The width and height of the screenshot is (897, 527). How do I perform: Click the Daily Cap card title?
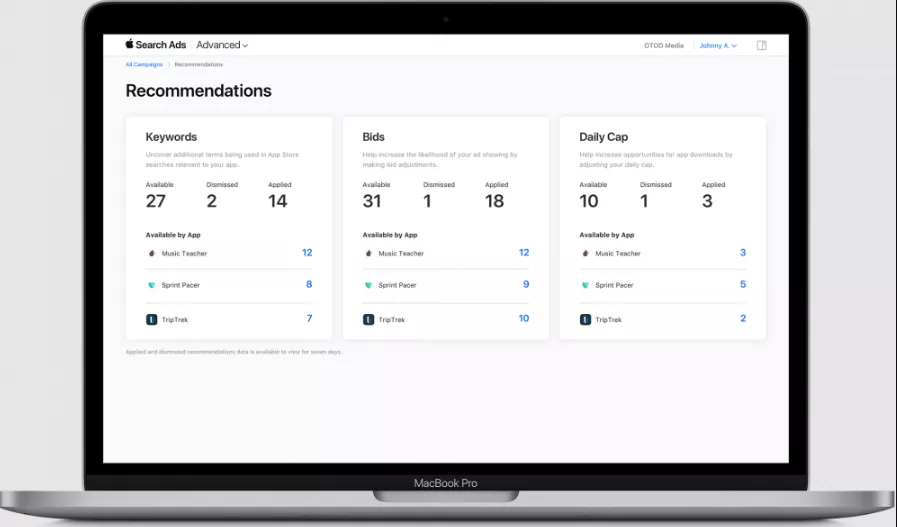point(604,137)
